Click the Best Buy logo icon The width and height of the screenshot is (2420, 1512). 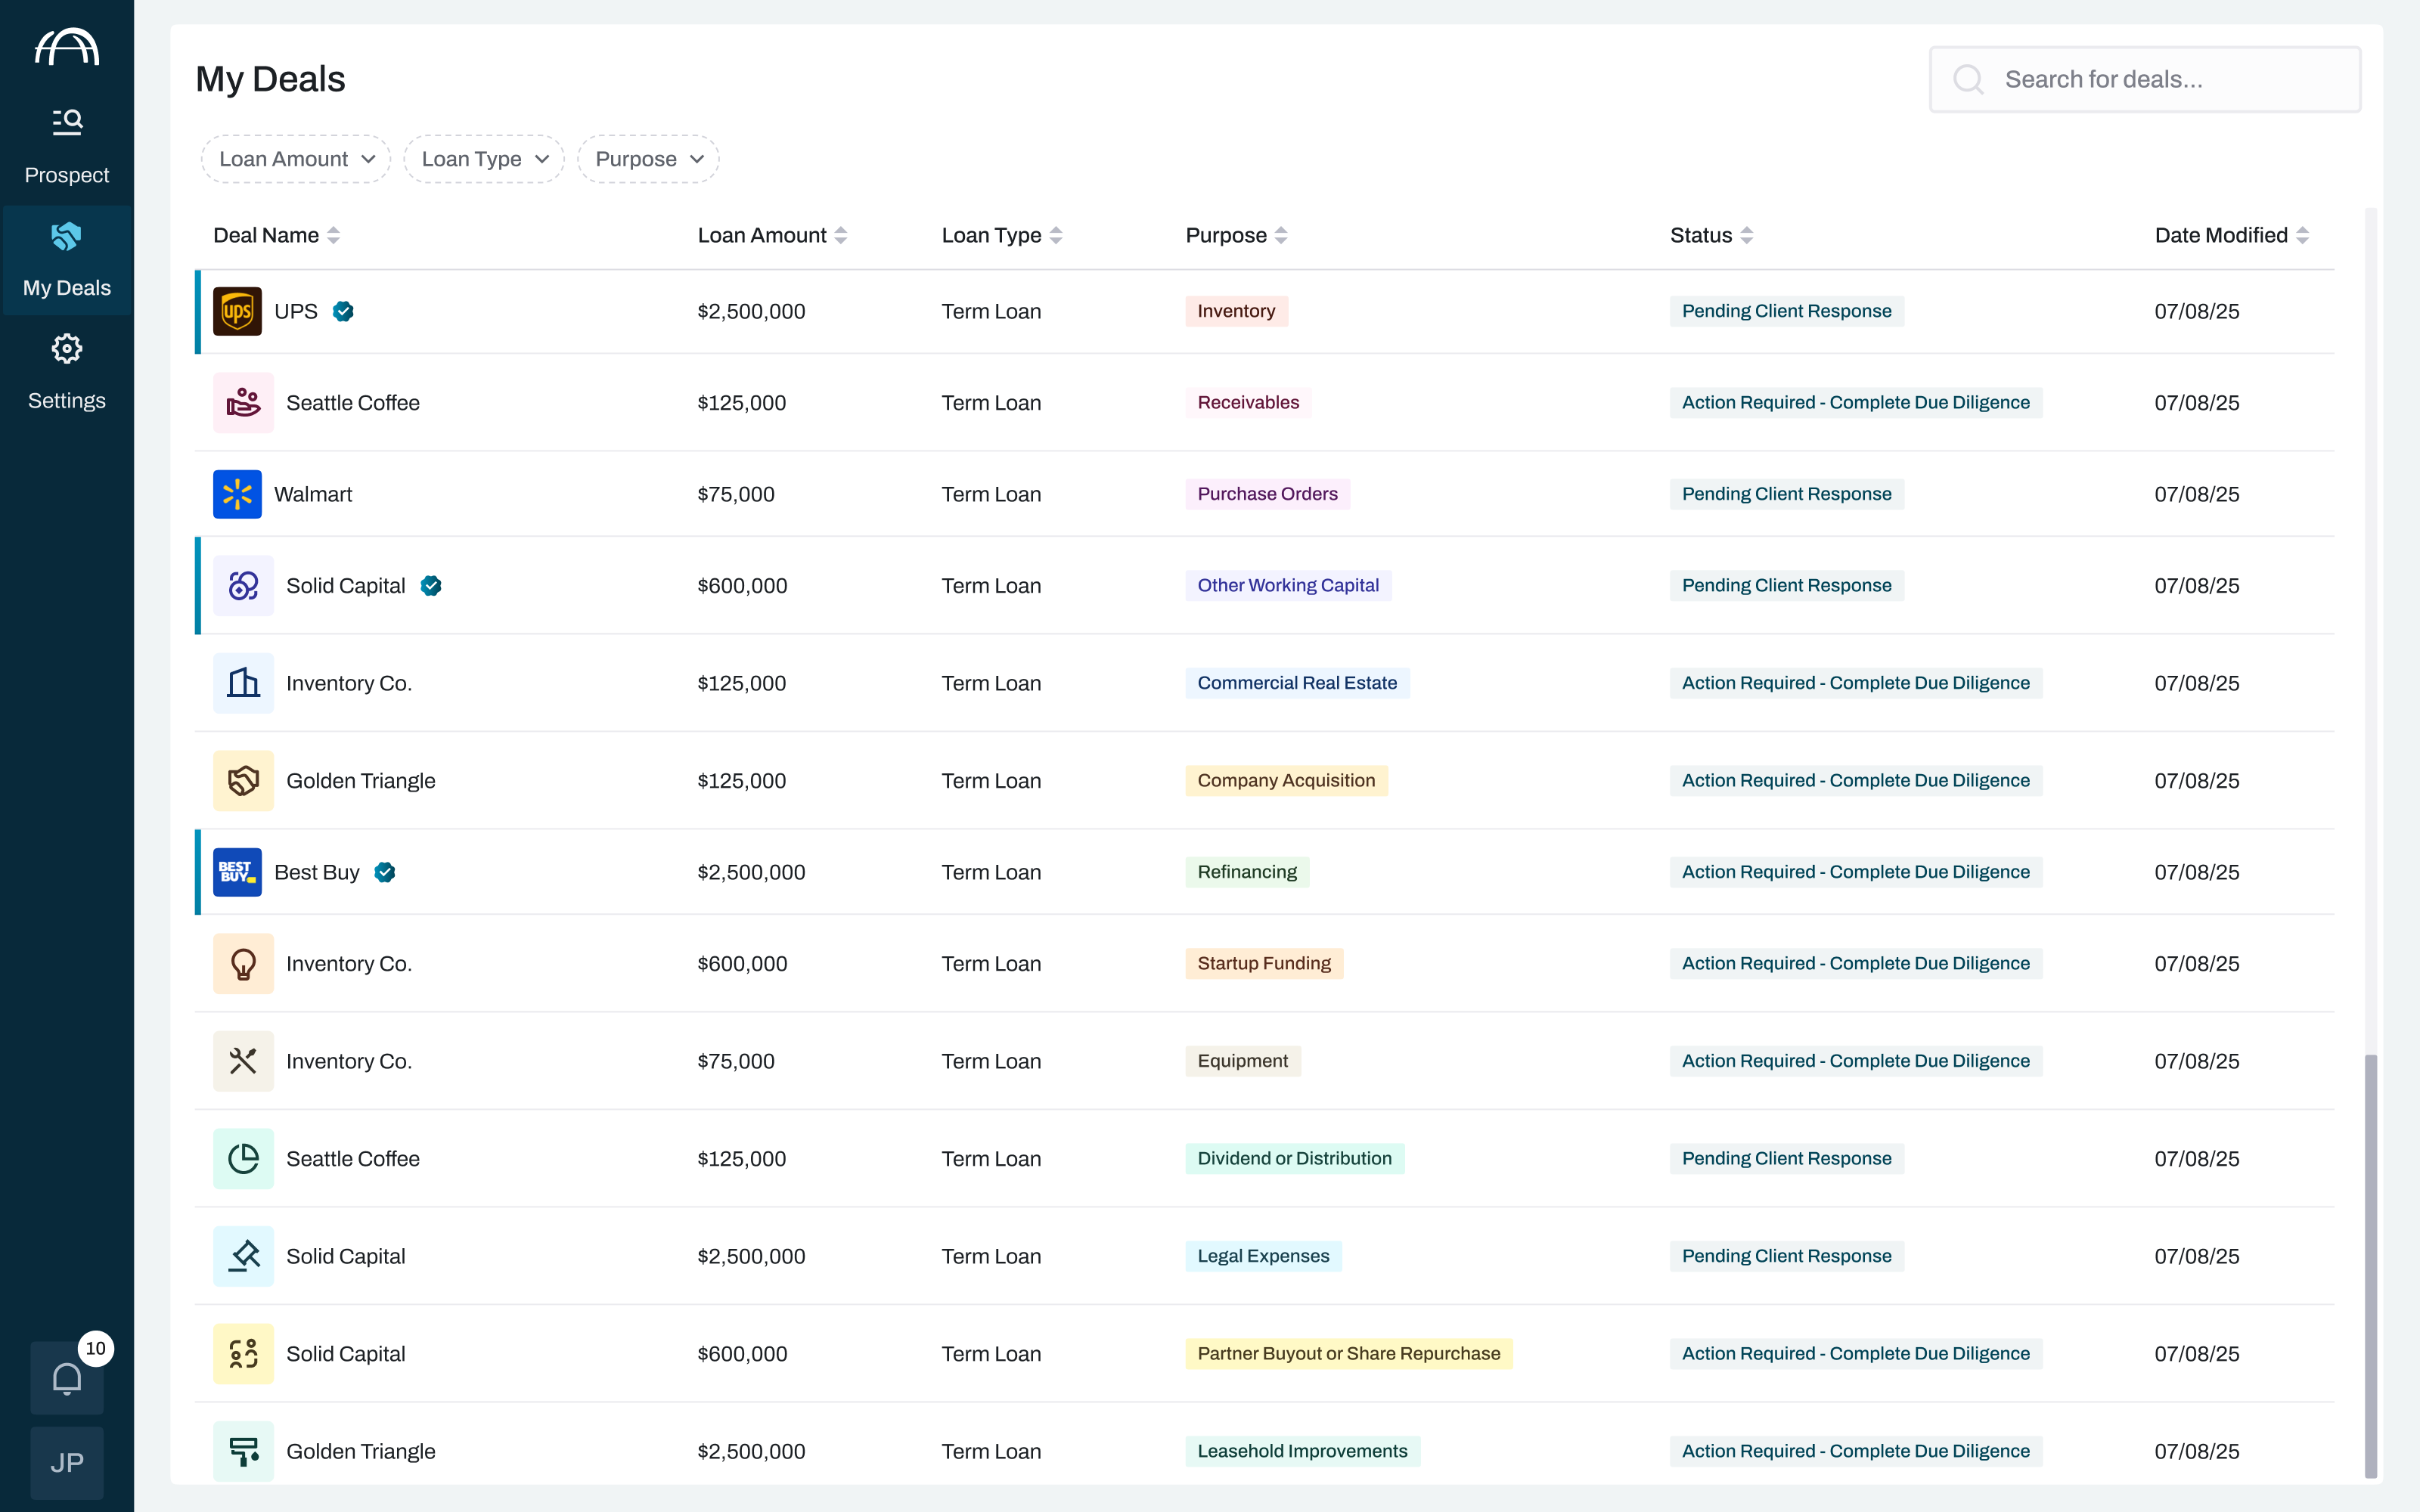tap(237, 872)
